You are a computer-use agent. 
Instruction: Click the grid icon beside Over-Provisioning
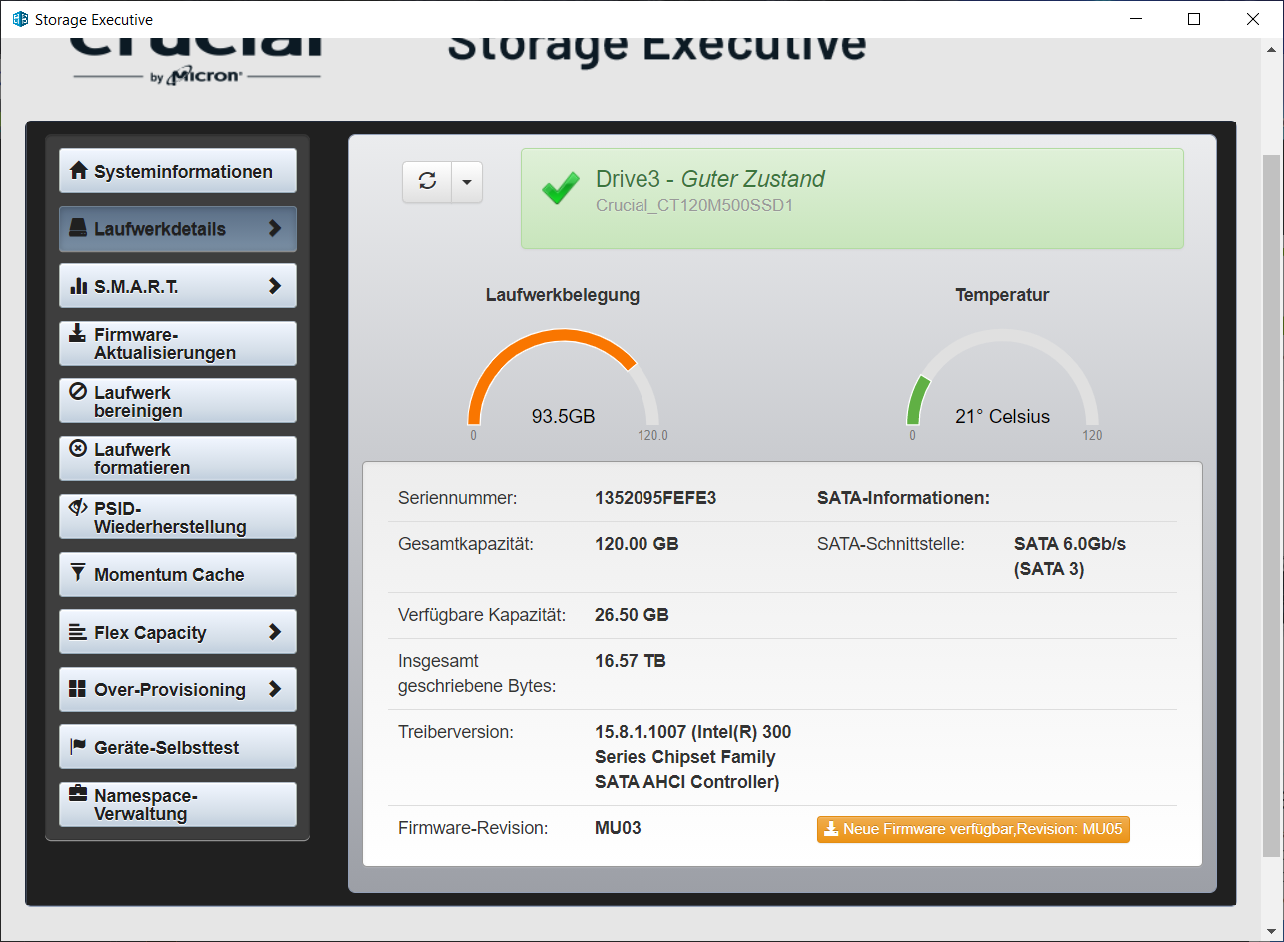tap(78, 689)
